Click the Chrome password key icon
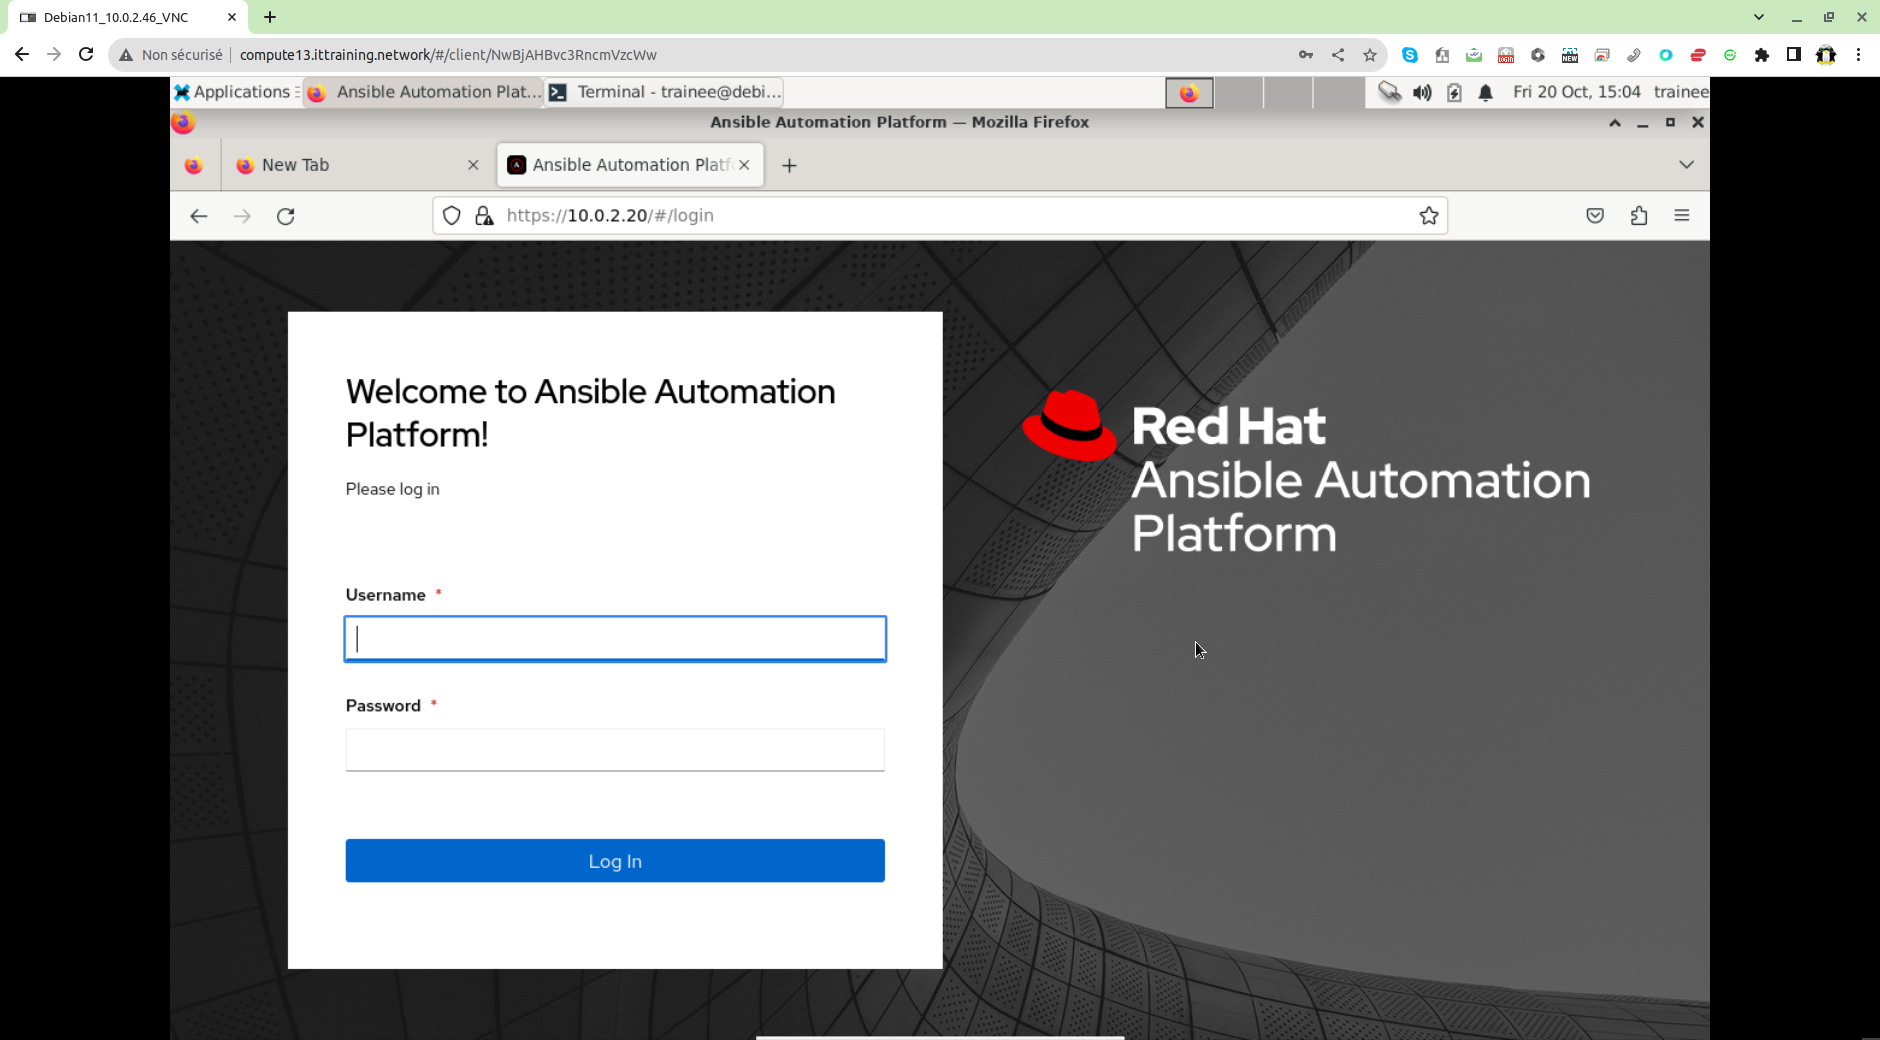The height and width of the screenshot is (1040, 1880). point(1306,55)
